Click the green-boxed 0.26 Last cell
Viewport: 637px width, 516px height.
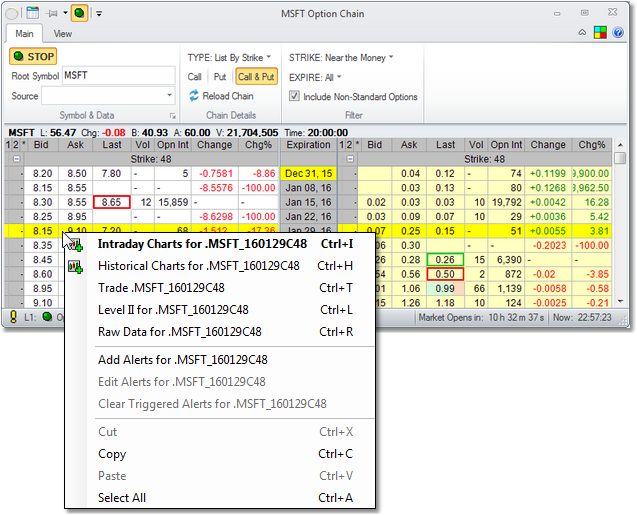click(x=445, y=260)
